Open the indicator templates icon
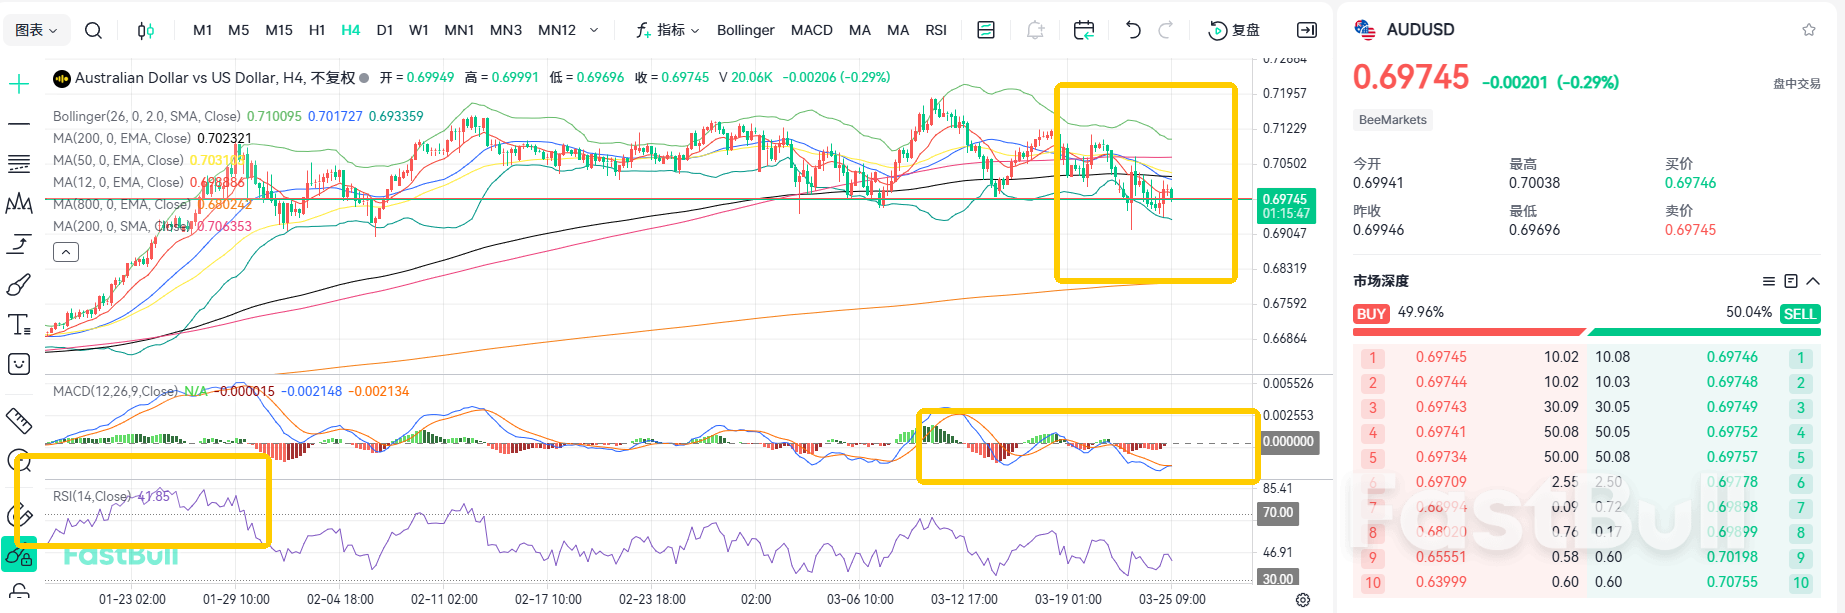This screenshot has width=1845, height=613. [986, 30]
